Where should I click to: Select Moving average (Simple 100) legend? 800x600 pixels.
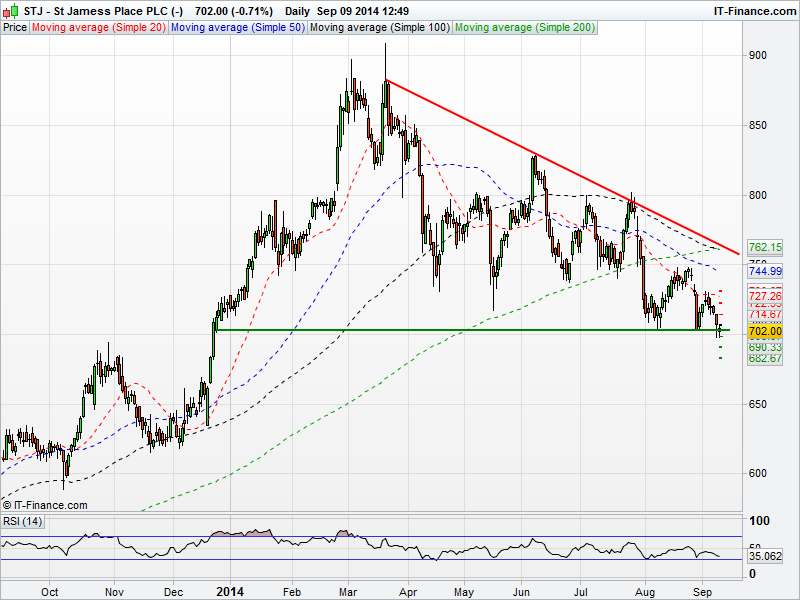pos(380,28)
